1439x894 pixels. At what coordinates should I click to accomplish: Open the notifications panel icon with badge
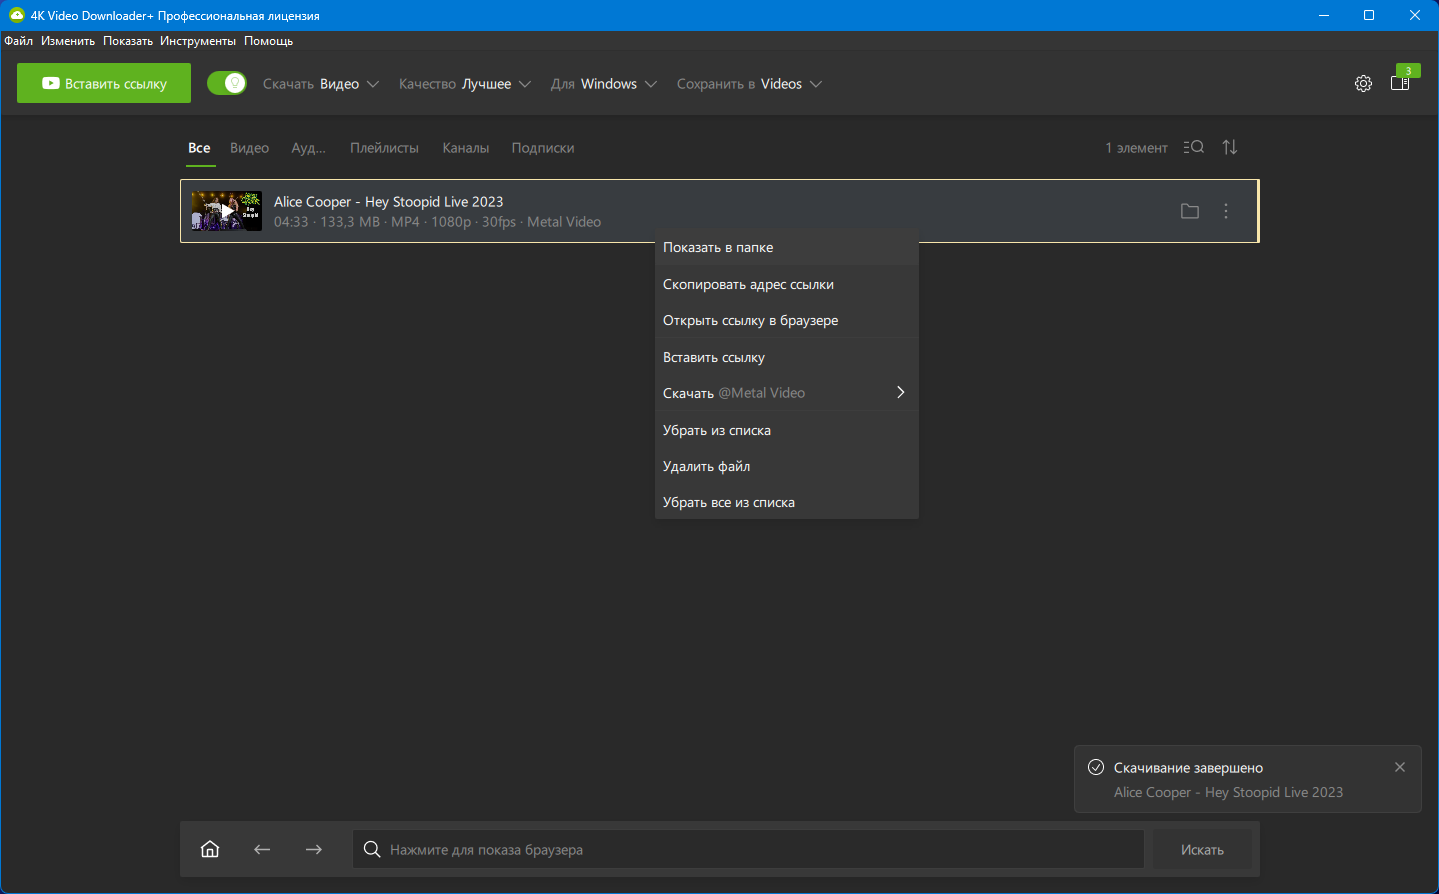point(1400,83)
